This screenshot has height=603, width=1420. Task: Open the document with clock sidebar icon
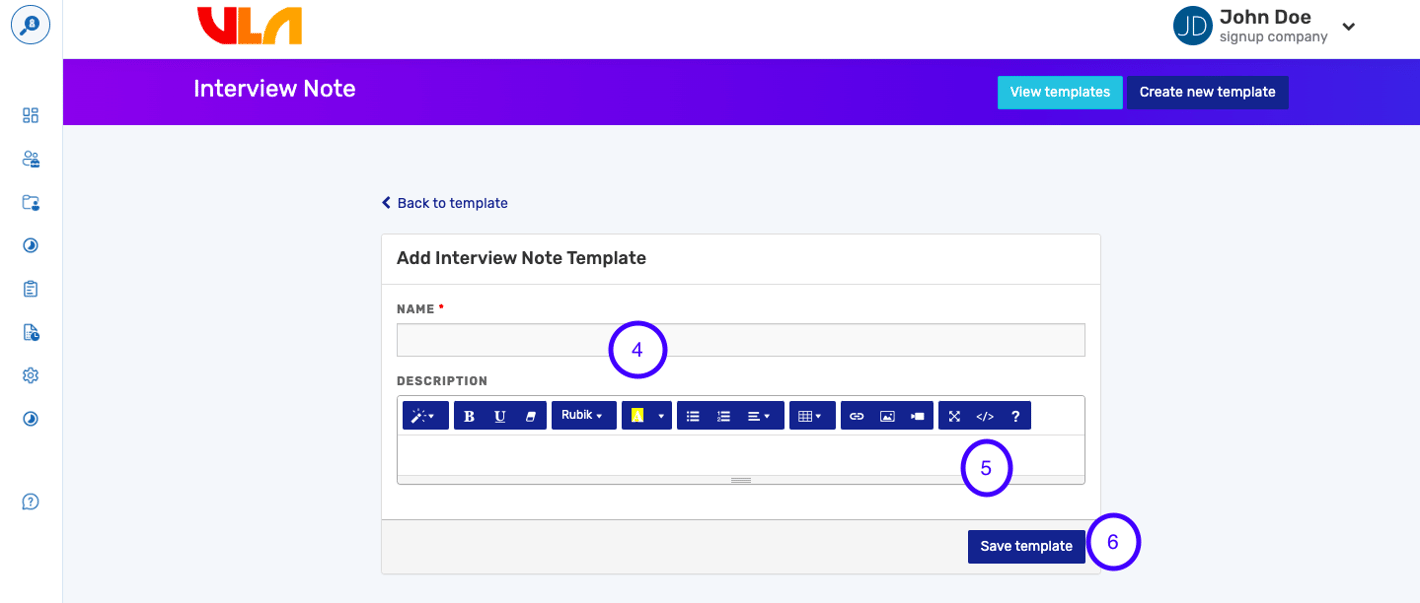point(31,332)
